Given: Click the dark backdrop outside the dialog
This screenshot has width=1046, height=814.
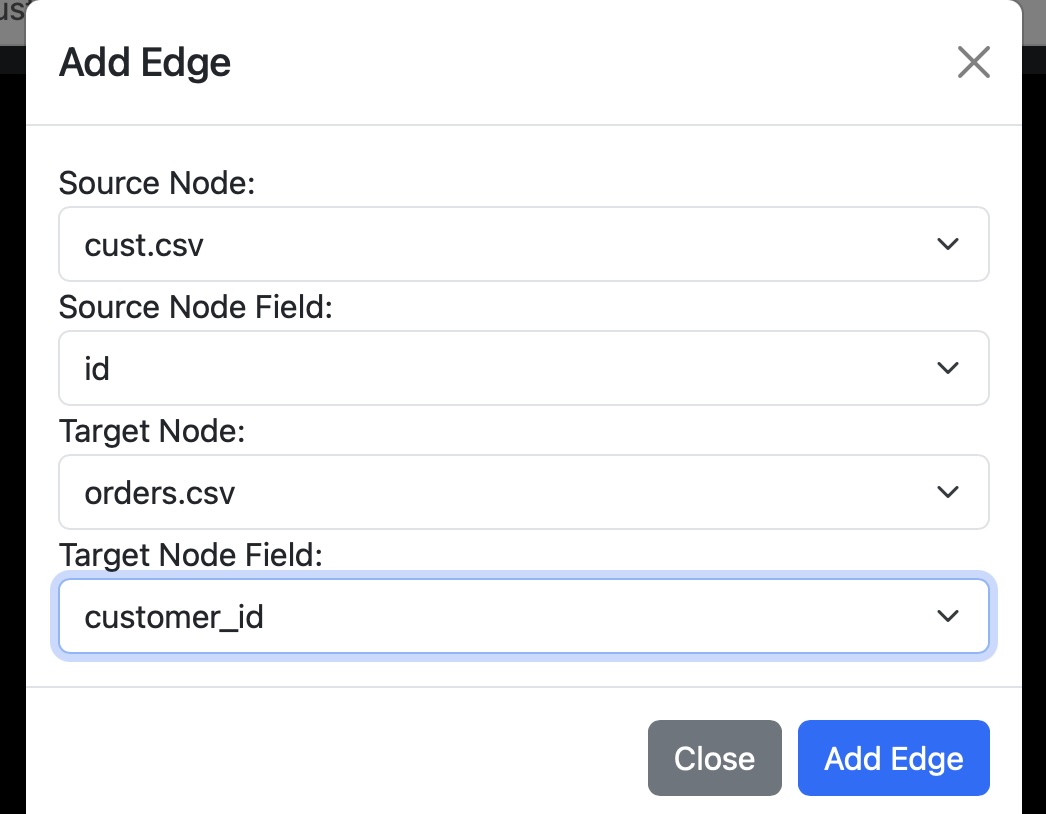Looking at the screenshot, I should click(11, 400).
